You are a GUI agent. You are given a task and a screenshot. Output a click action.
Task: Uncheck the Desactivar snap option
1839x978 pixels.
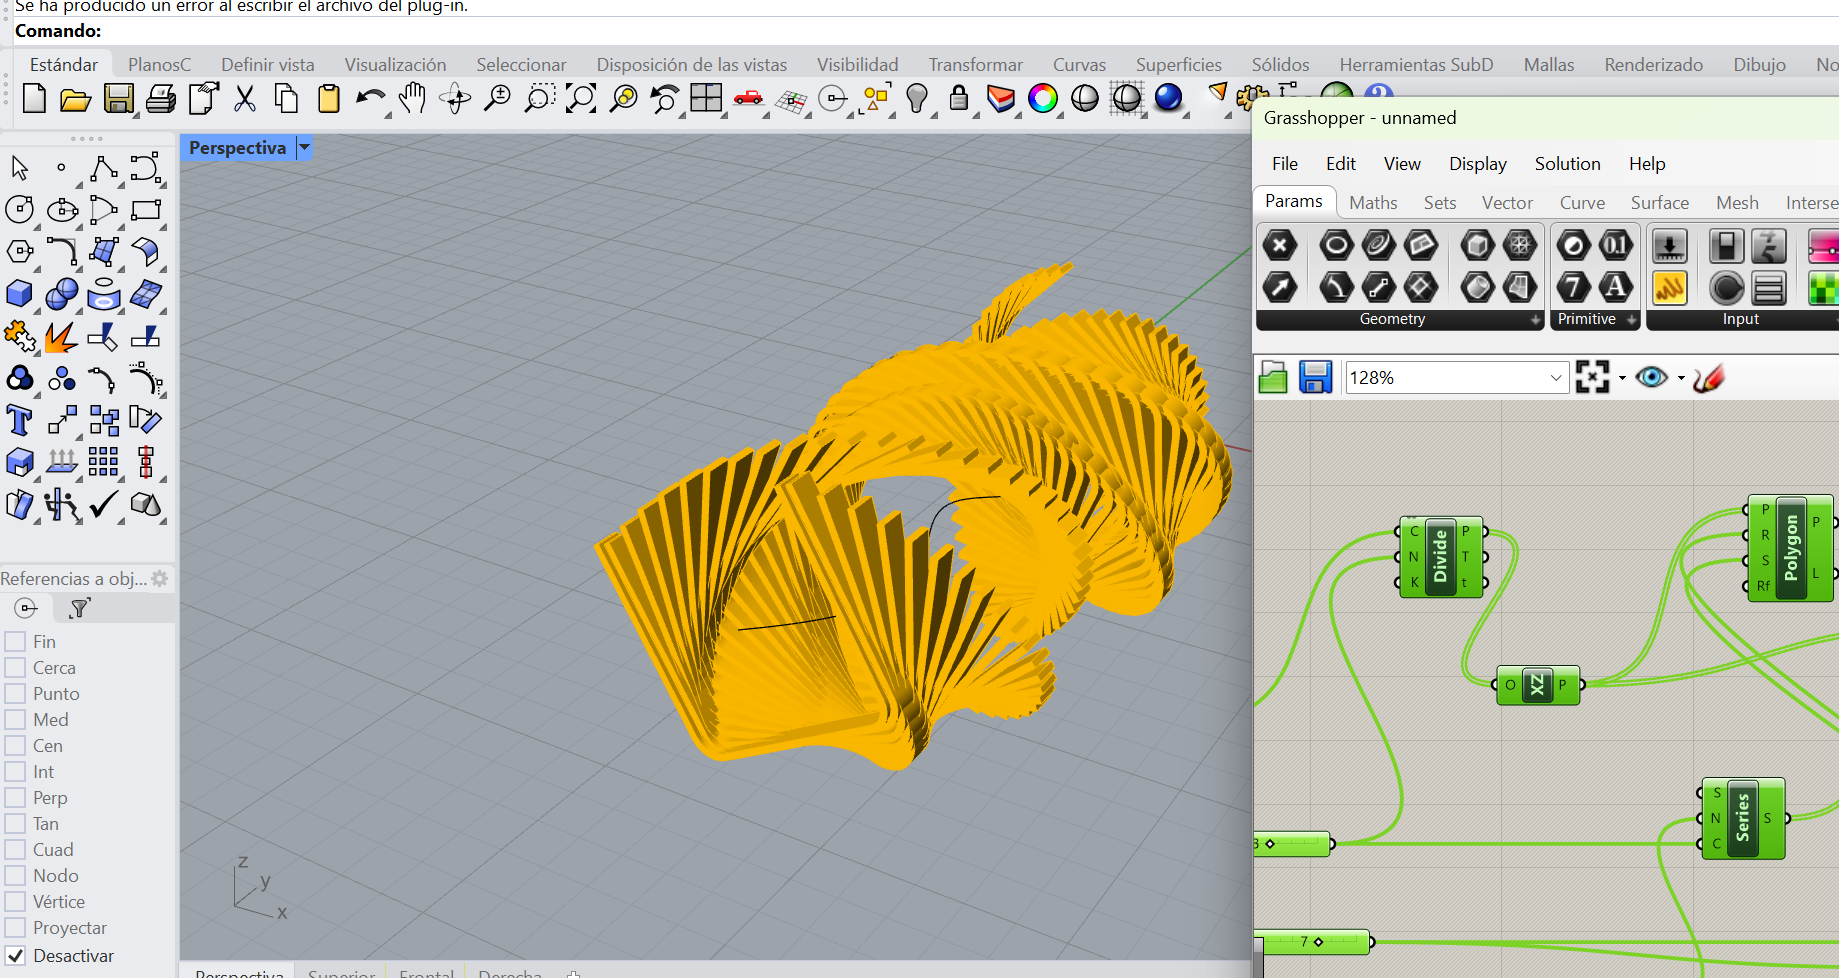click(15, 956)
